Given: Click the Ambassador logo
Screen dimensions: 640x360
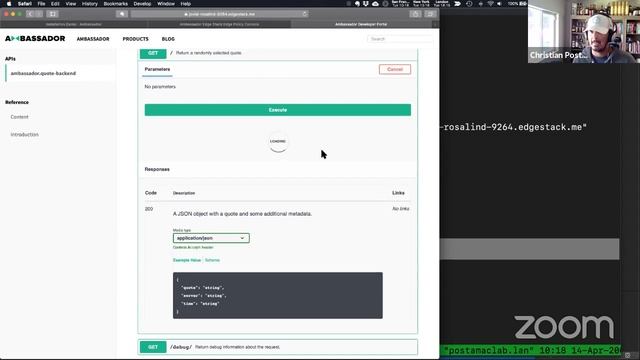Looking at the screenshot, I should click(x=35, y=38).
